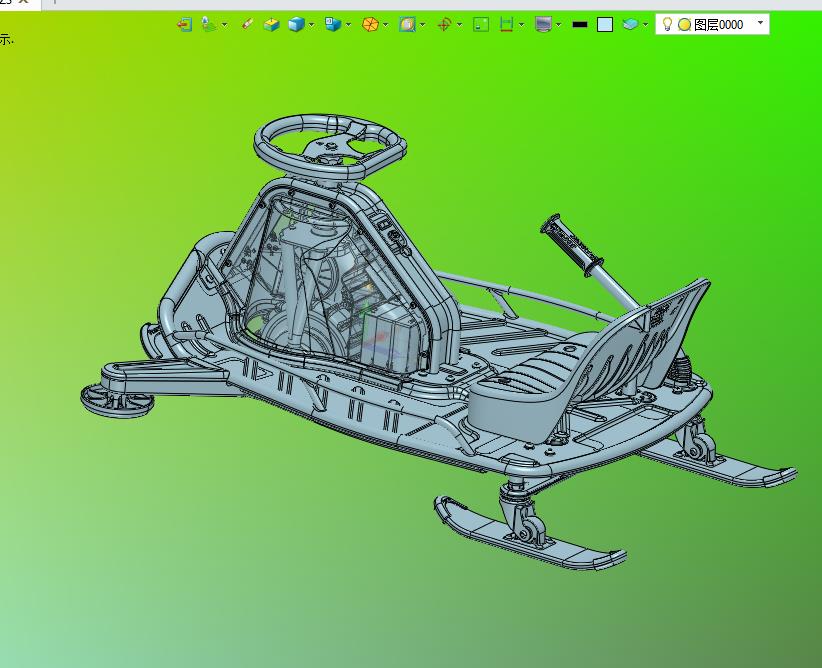Click the red and blue measure bracket icon
This screenshot has height=668, width=822.
[507, 24]
